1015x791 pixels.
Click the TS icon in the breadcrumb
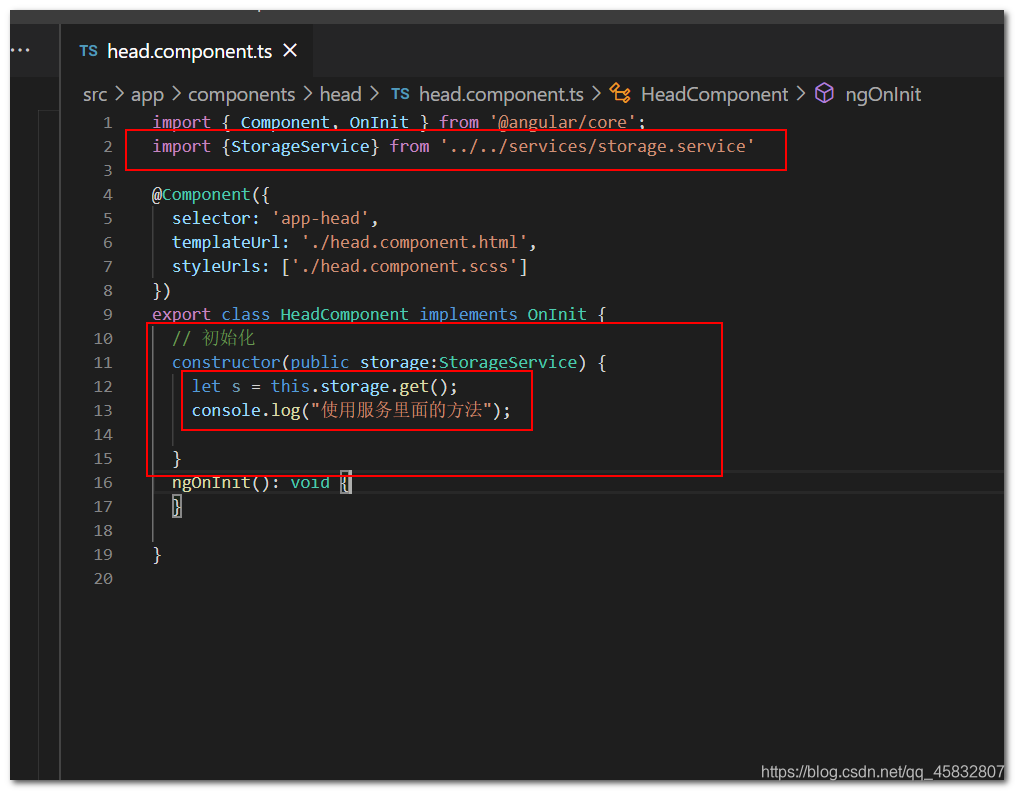pos(400,95)
